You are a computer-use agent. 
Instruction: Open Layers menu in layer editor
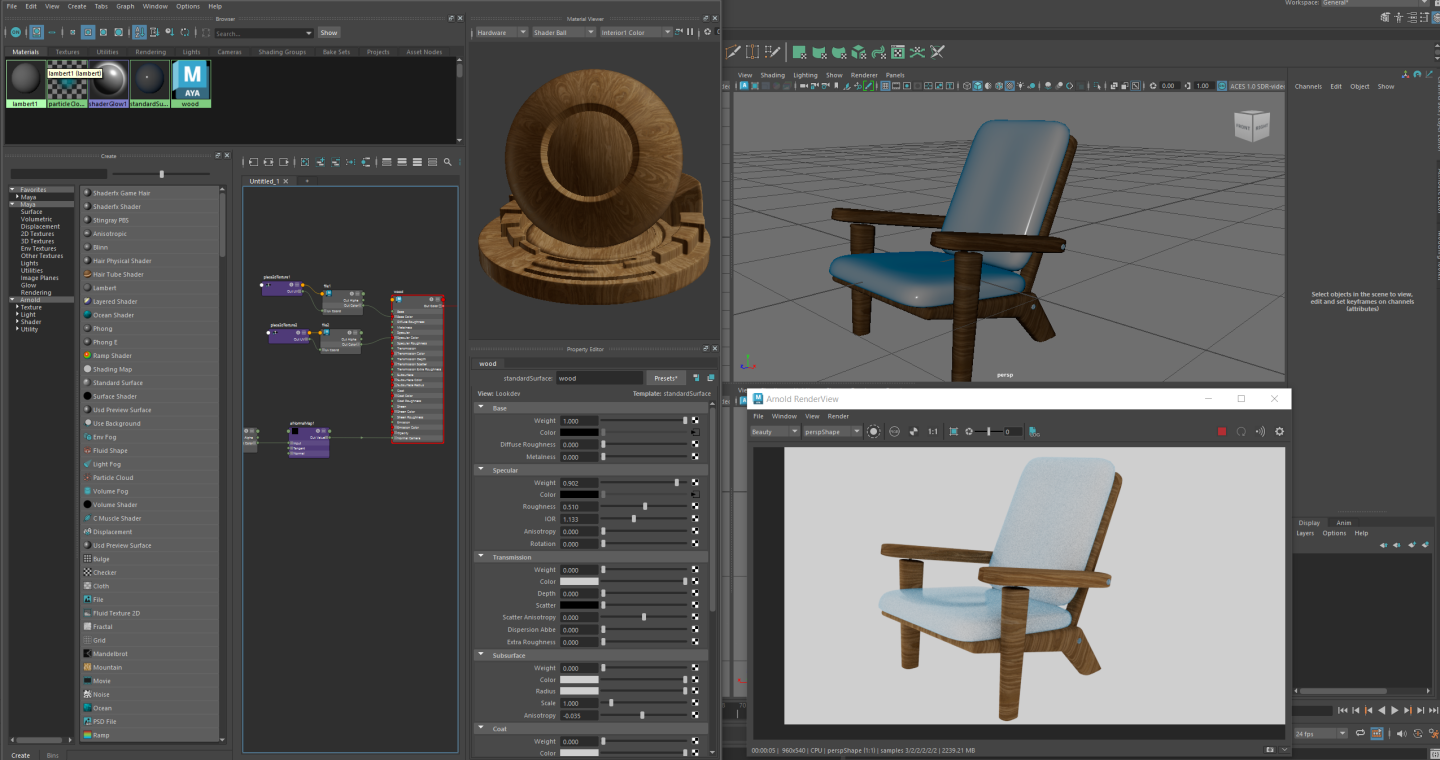(1305, 533)
